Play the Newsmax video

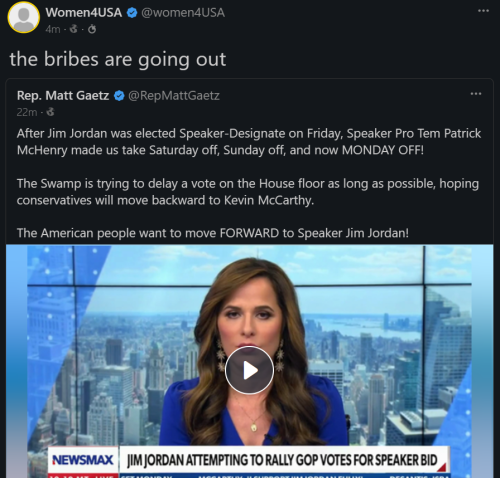[249, 370]
